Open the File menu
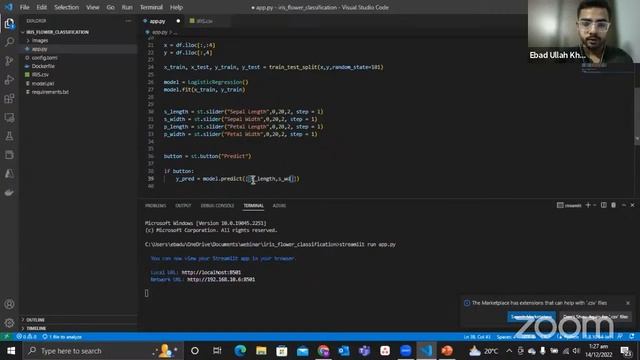 (x=24, y=7)
